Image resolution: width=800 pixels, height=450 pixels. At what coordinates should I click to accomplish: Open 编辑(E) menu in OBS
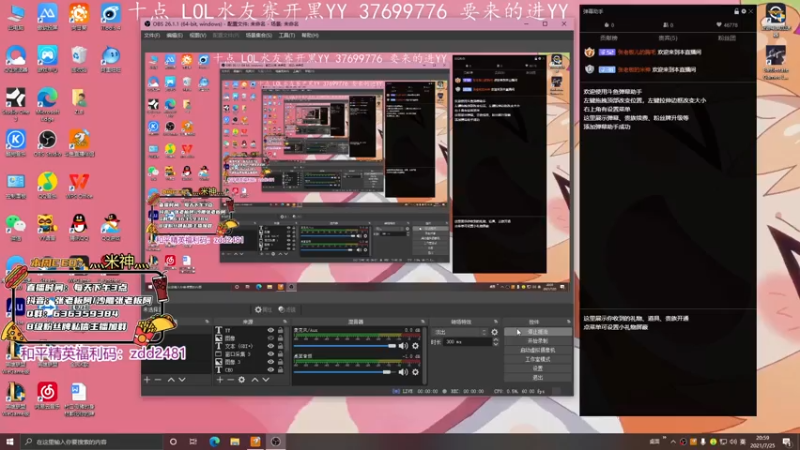tap(174, 35)
